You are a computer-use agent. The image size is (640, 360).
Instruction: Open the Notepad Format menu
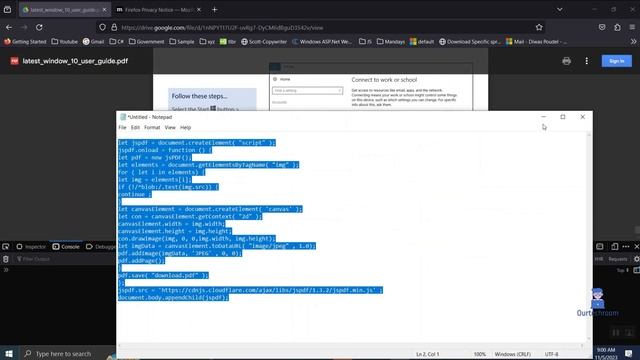[152, 127]
